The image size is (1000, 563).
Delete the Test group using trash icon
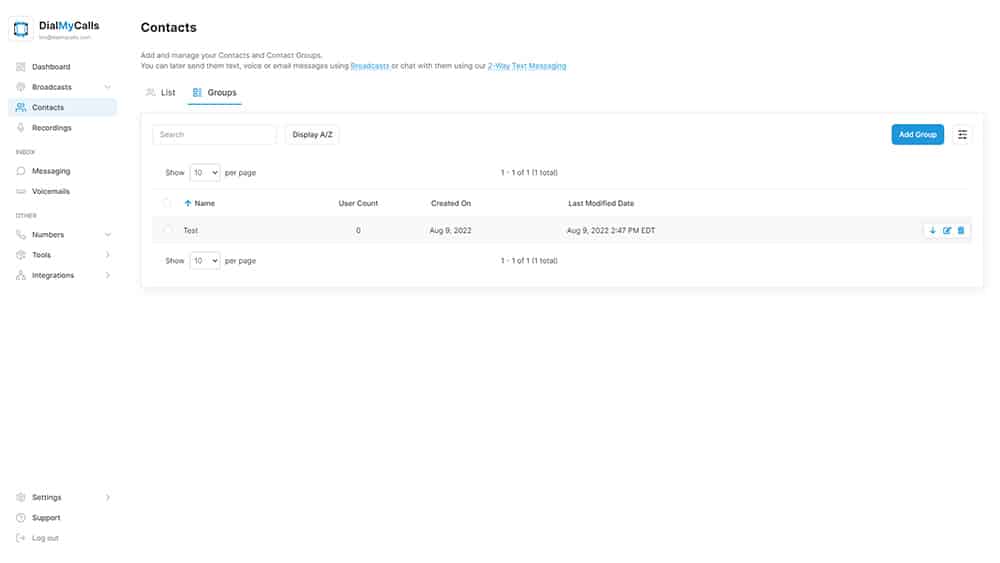[x=961, y=231]
